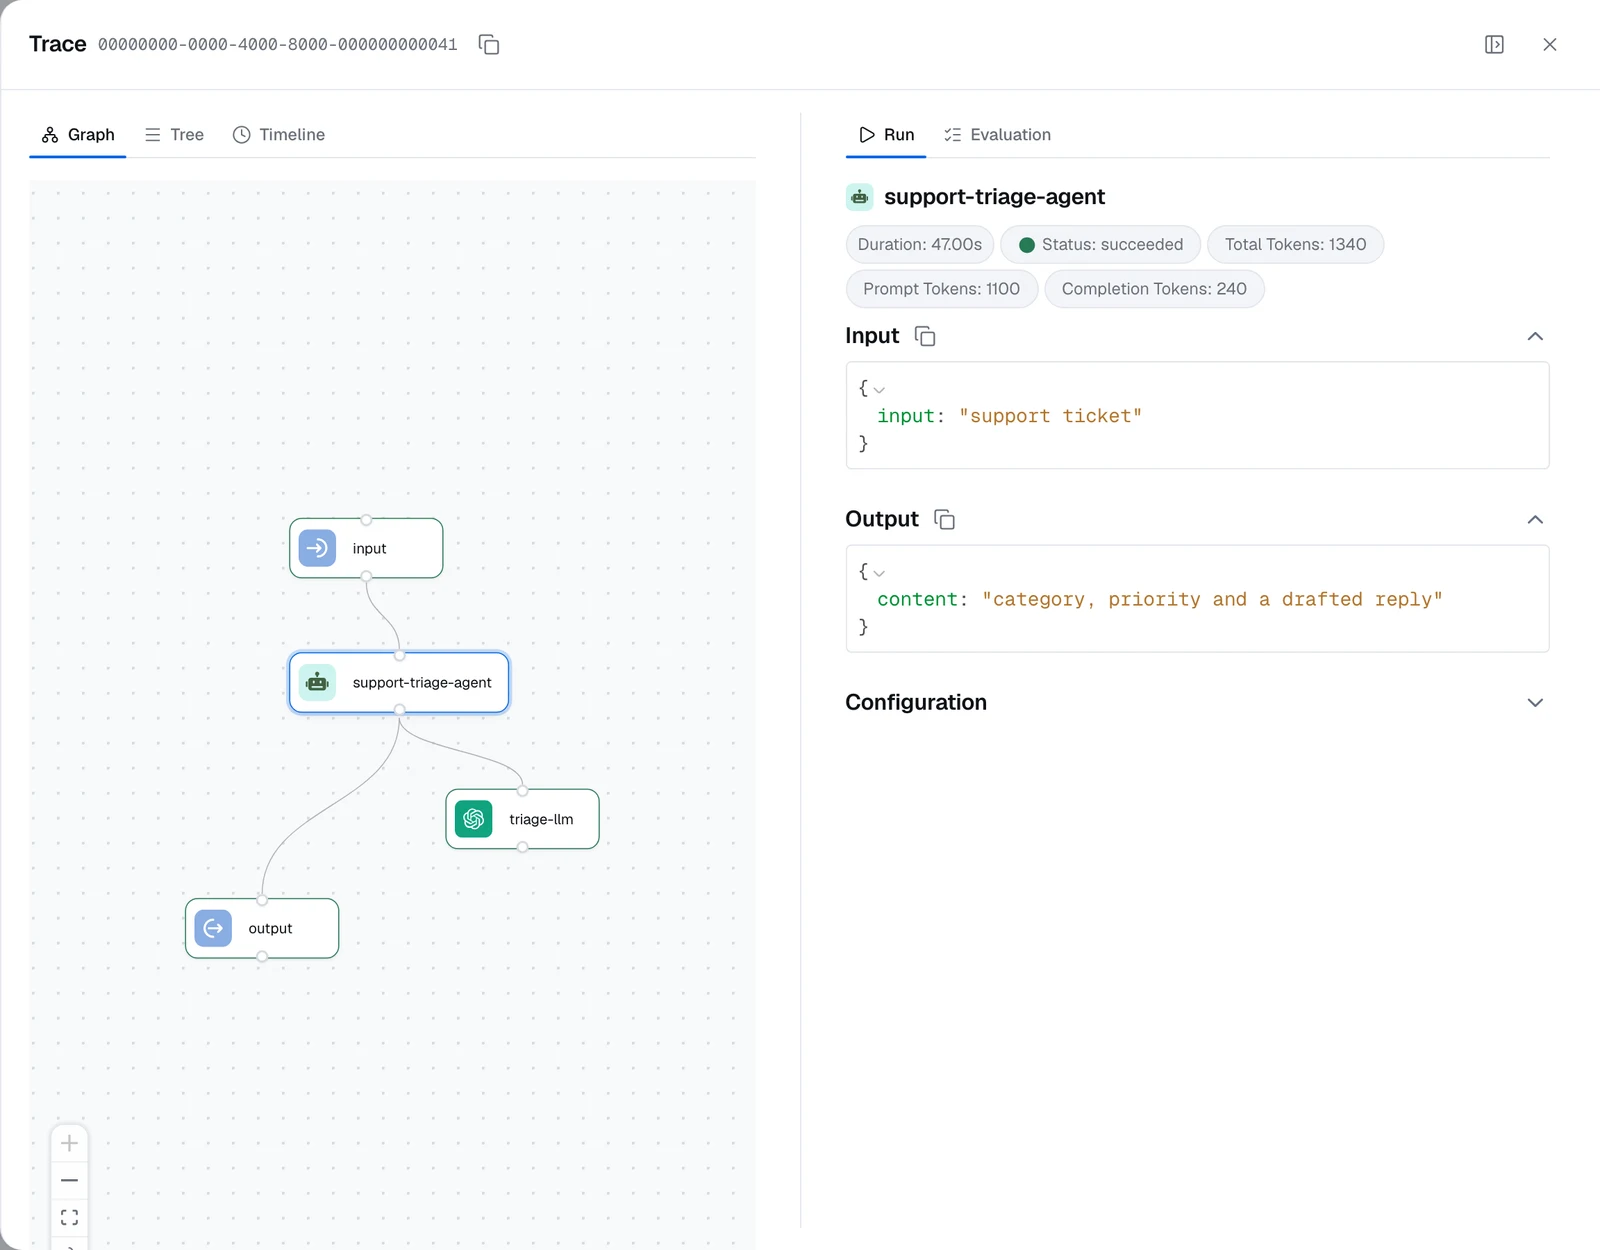Click the "support ticket" input value
Image resolution: width=1600 pixels, height=1250 pixels.
(x=1050, y=416)
